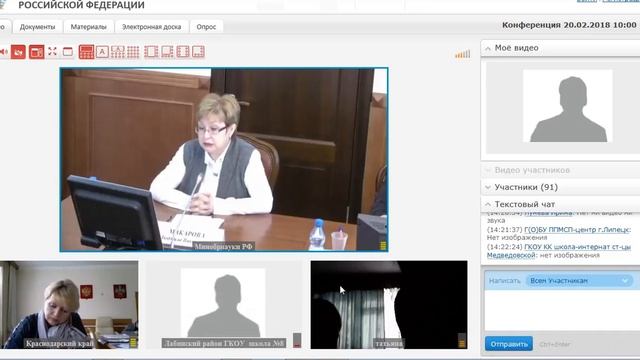
Task: Open Г(О)БУ ППМСП-центр г.Липецк chat link
Action: click(x=577, y=230)
